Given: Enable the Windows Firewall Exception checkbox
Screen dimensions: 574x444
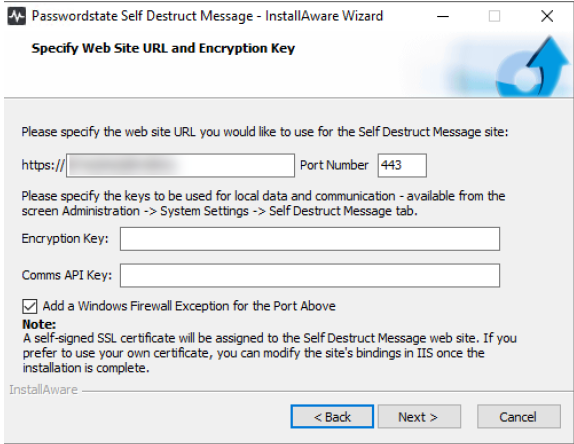Looking at the screenshot, I should (30, 306).
